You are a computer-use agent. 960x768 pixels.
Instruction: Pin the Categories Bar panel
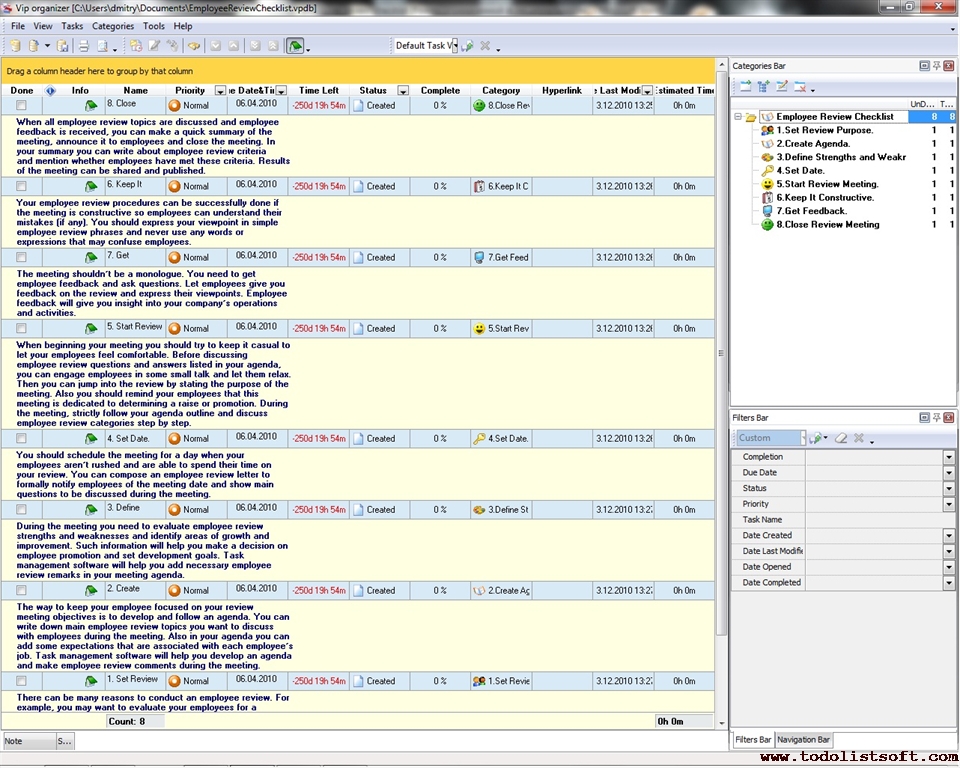pos(937,66)
